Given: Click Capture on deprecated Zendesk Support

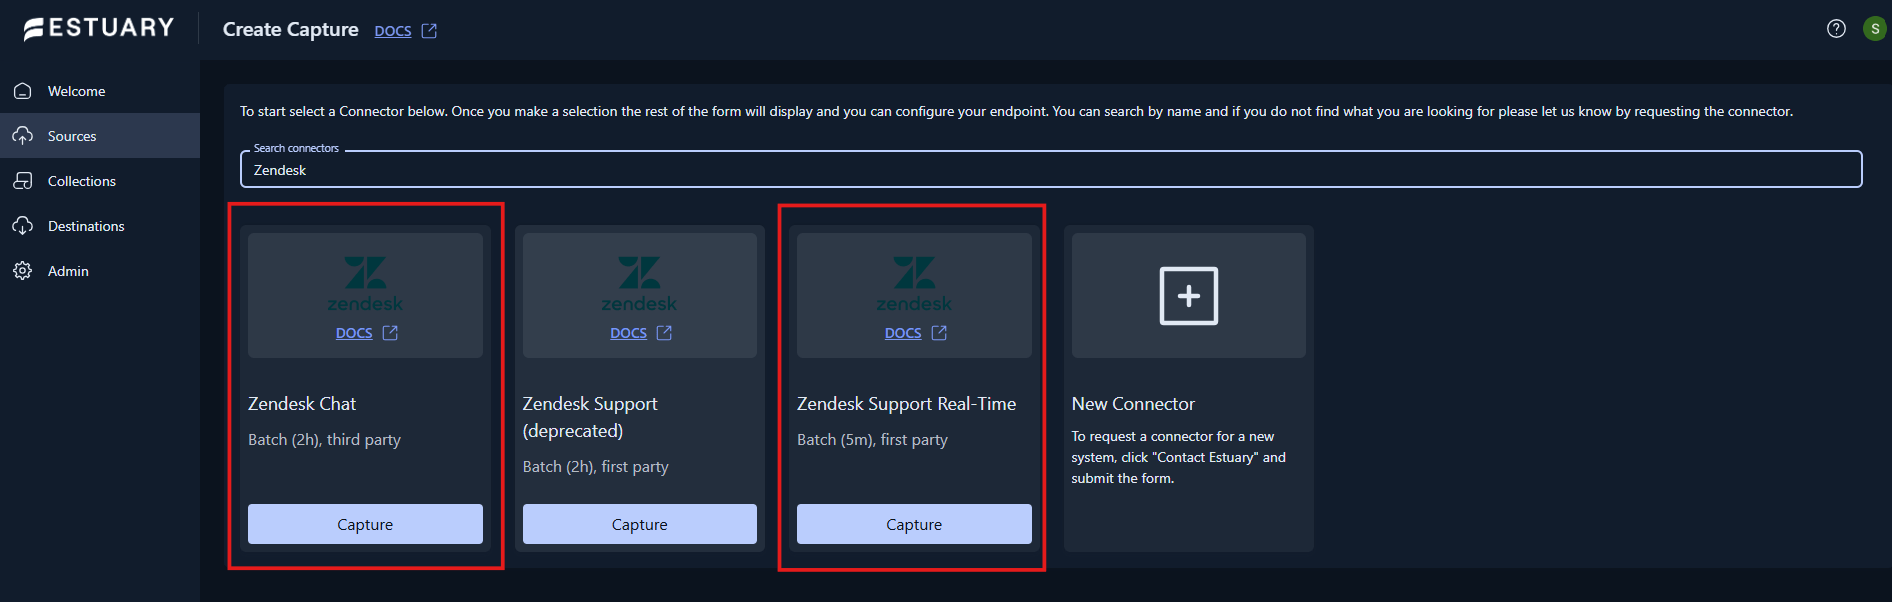Looking at the screenshot, I should pos(639,523).
